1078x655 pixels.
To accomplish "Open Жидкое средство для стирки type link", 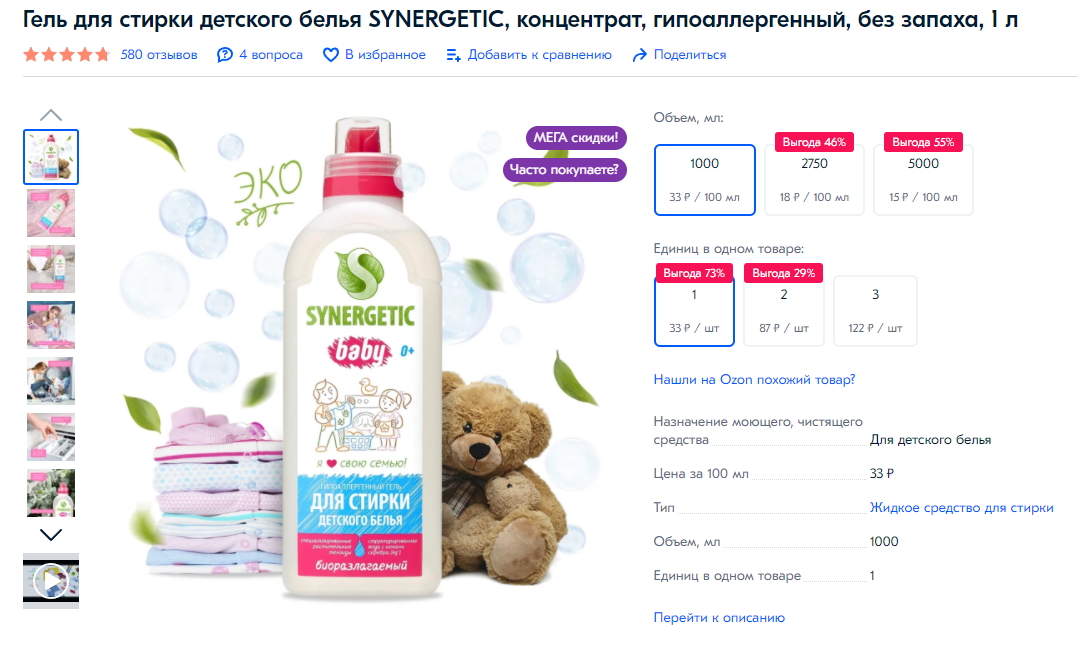I will (x=961, y=507).
